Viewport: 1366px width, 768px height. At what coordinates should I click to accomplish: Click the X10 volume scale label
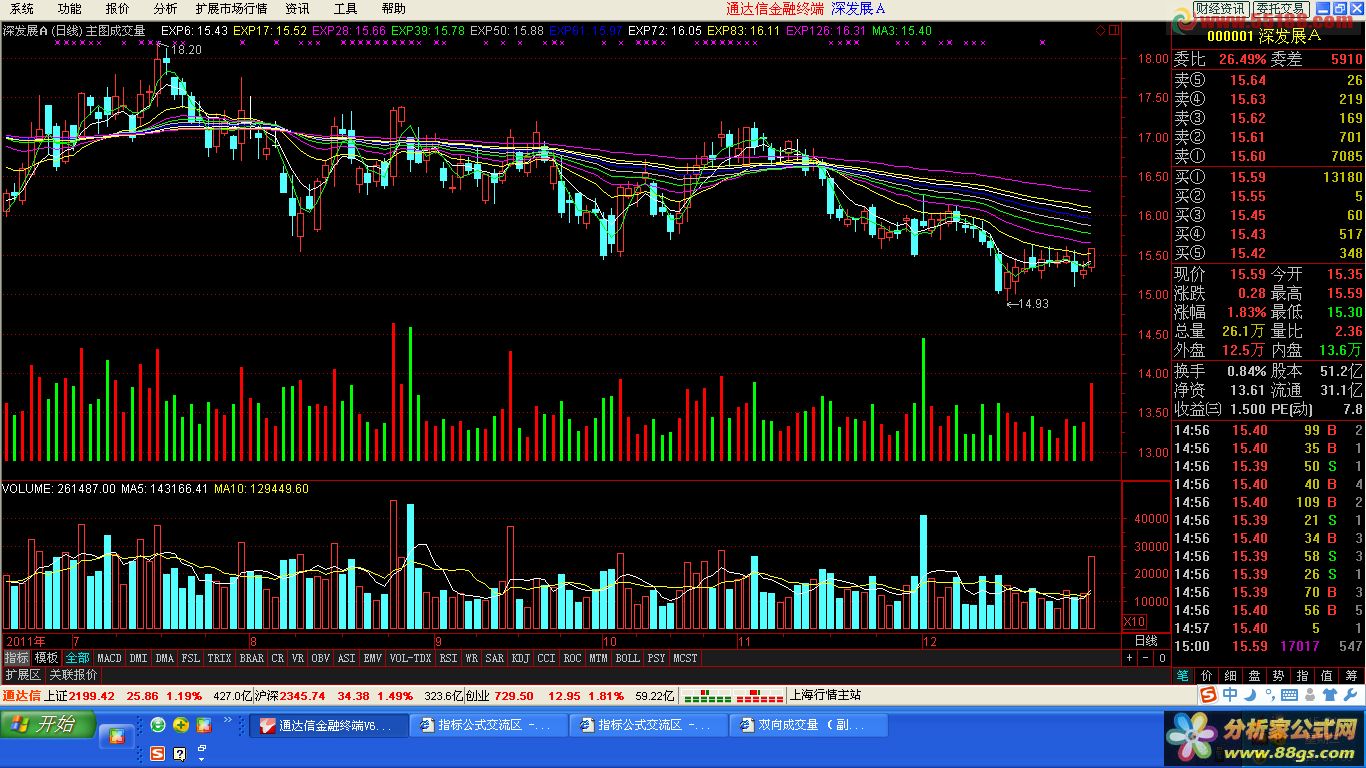click(x=1134, y=622)
